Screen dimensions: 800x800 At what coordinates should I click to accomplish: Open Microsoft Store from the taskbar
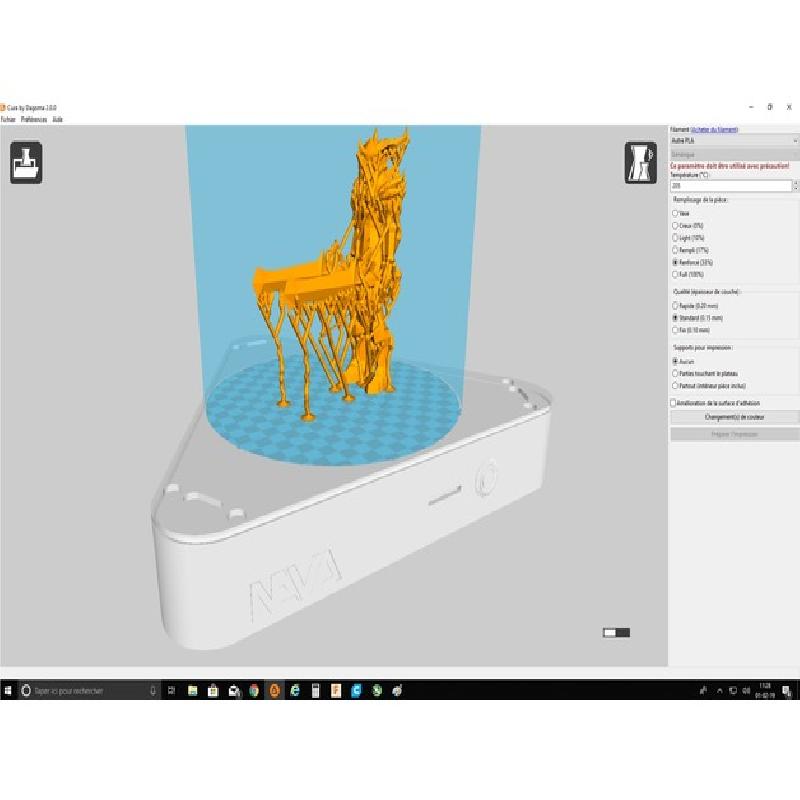tap(212, 690)
